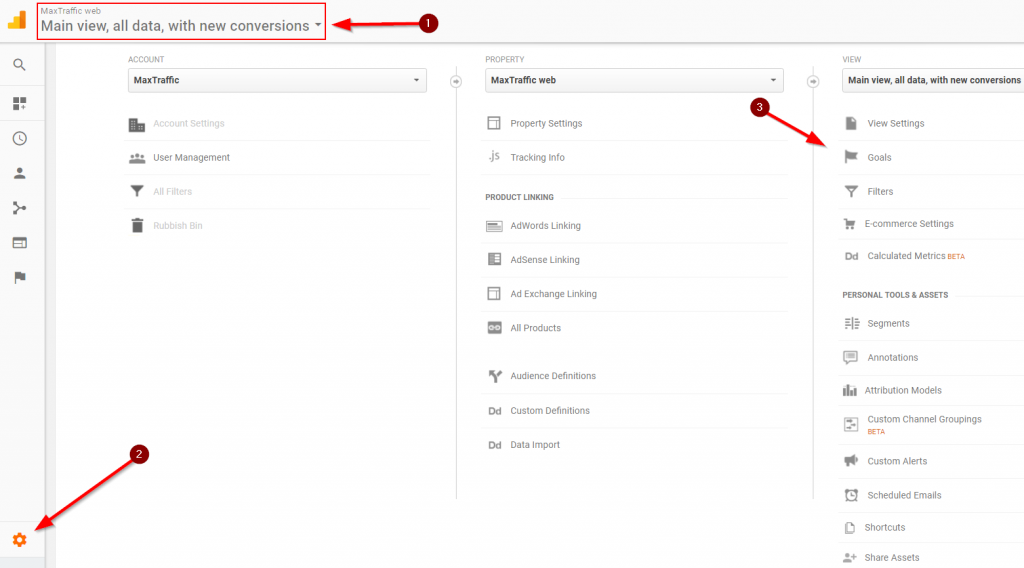Click the E-commerce Settings cart icon
Viewport: 1024px width, 568px height.
pos(849,224)
